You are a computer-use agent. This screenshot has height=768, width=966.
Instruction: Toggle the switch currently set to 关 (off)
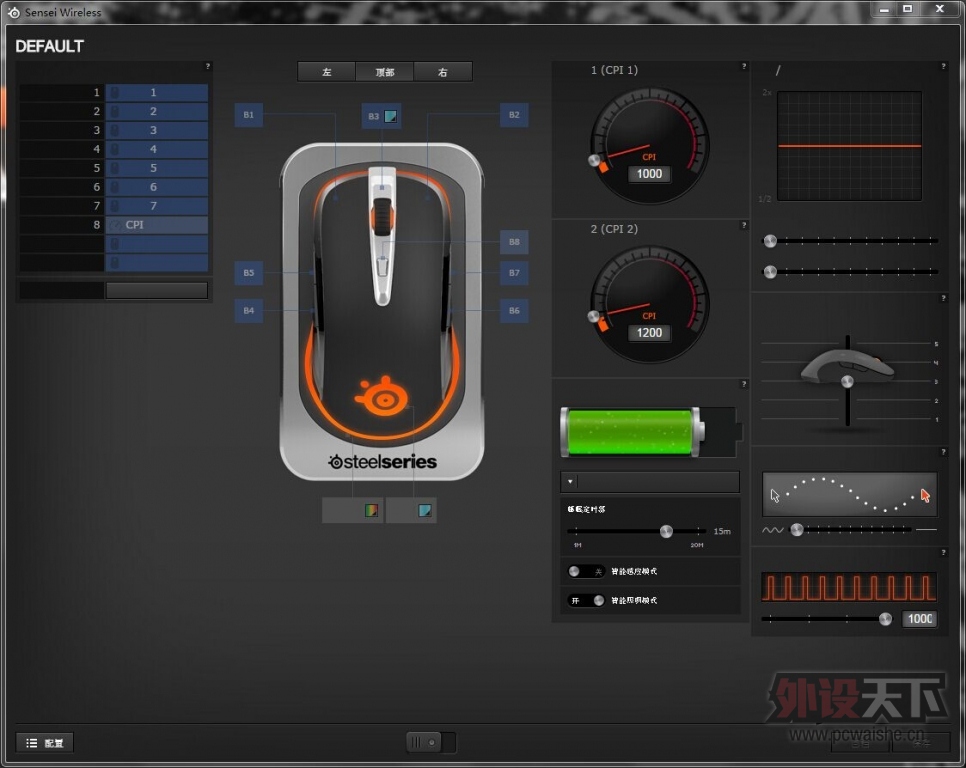[586, 572]
